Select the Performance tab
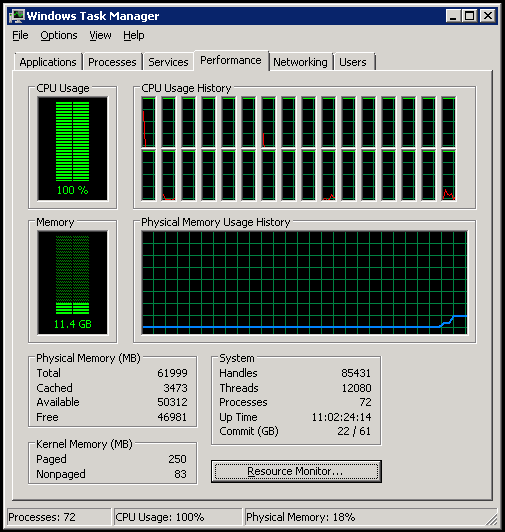 tap(231, 60)
